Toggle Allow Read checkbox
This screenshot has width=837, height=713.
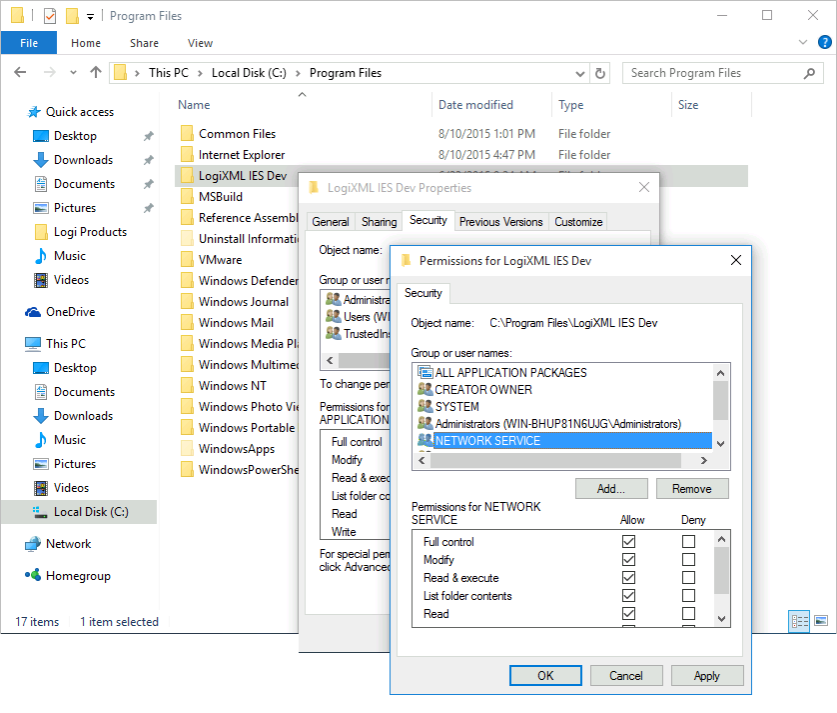coord(628,613)
